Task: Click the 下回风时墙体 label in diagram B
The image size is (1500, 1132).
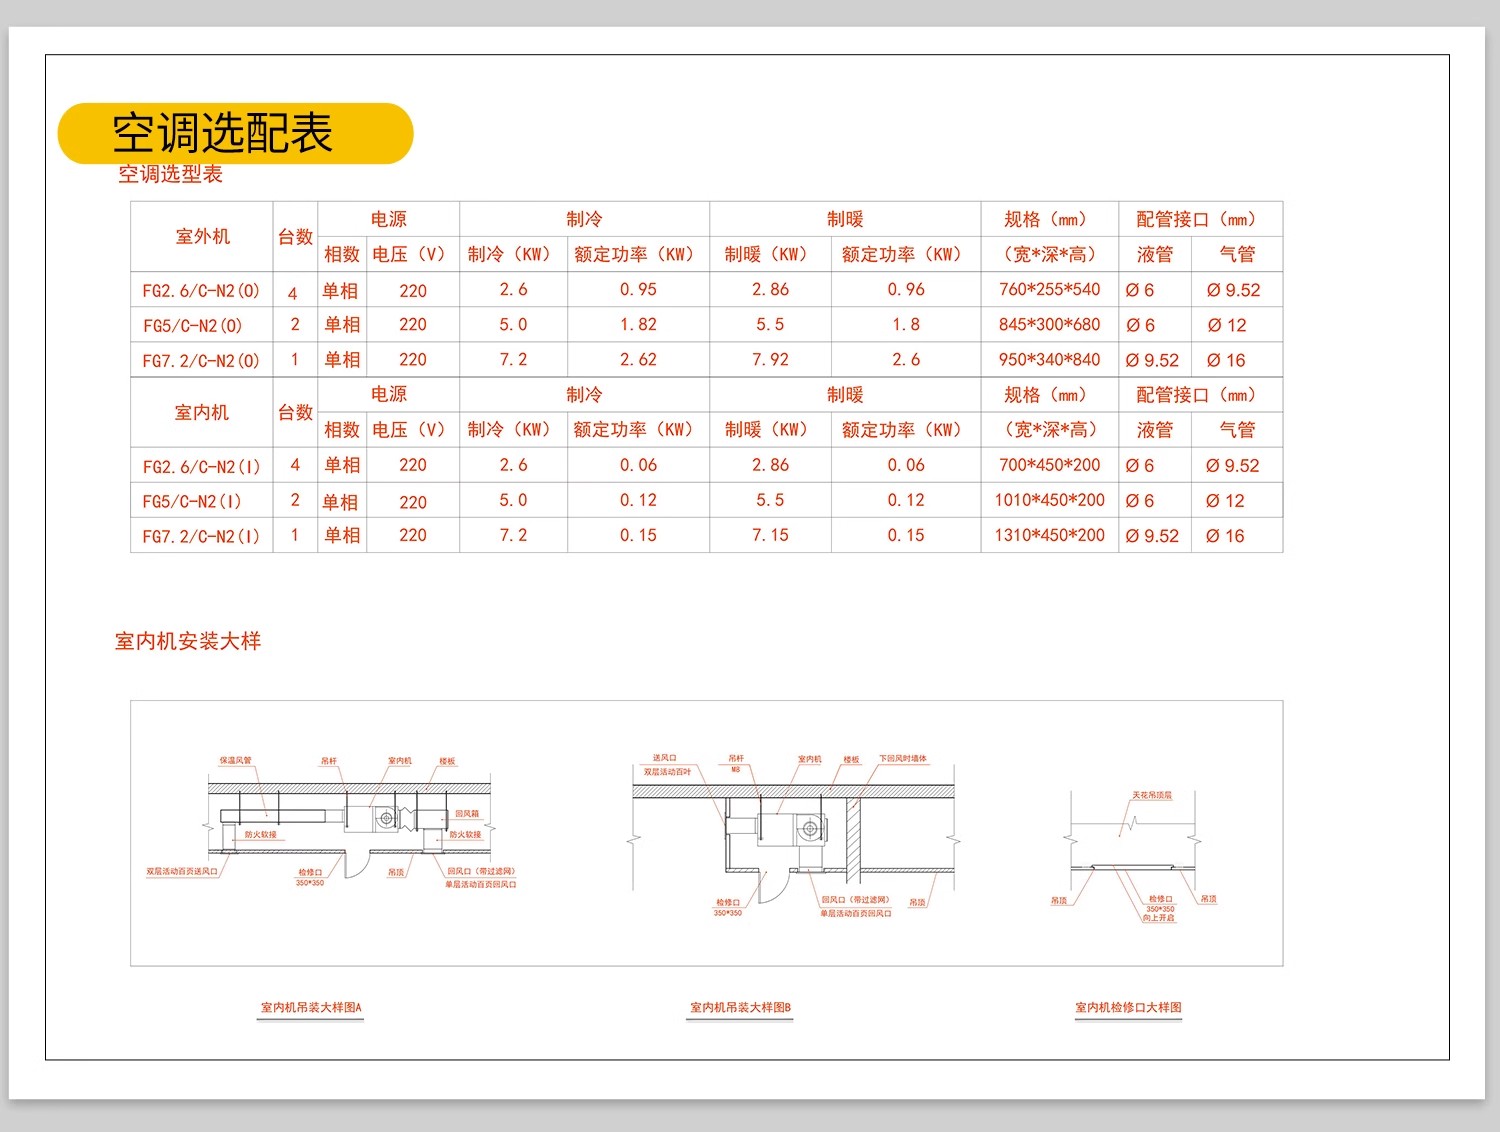Action: 903,759
